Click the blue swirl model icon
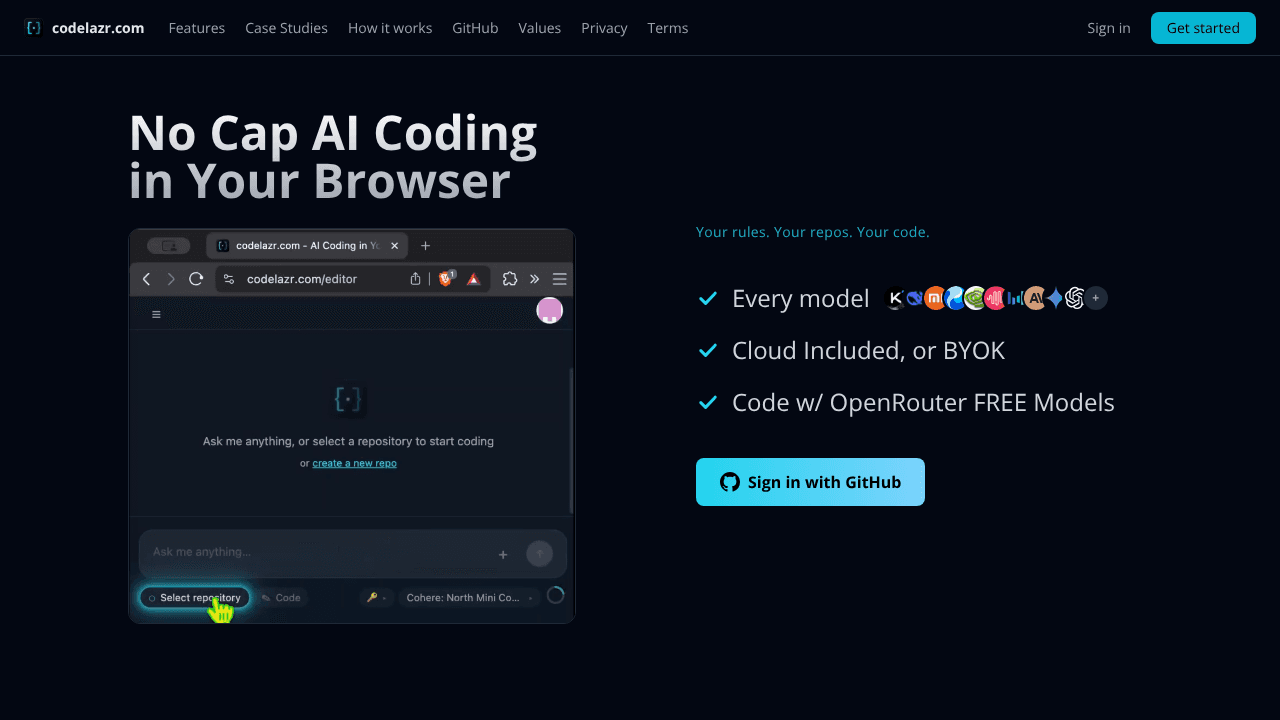Screen dimensions: 1280x720 (x=955, y=298)
